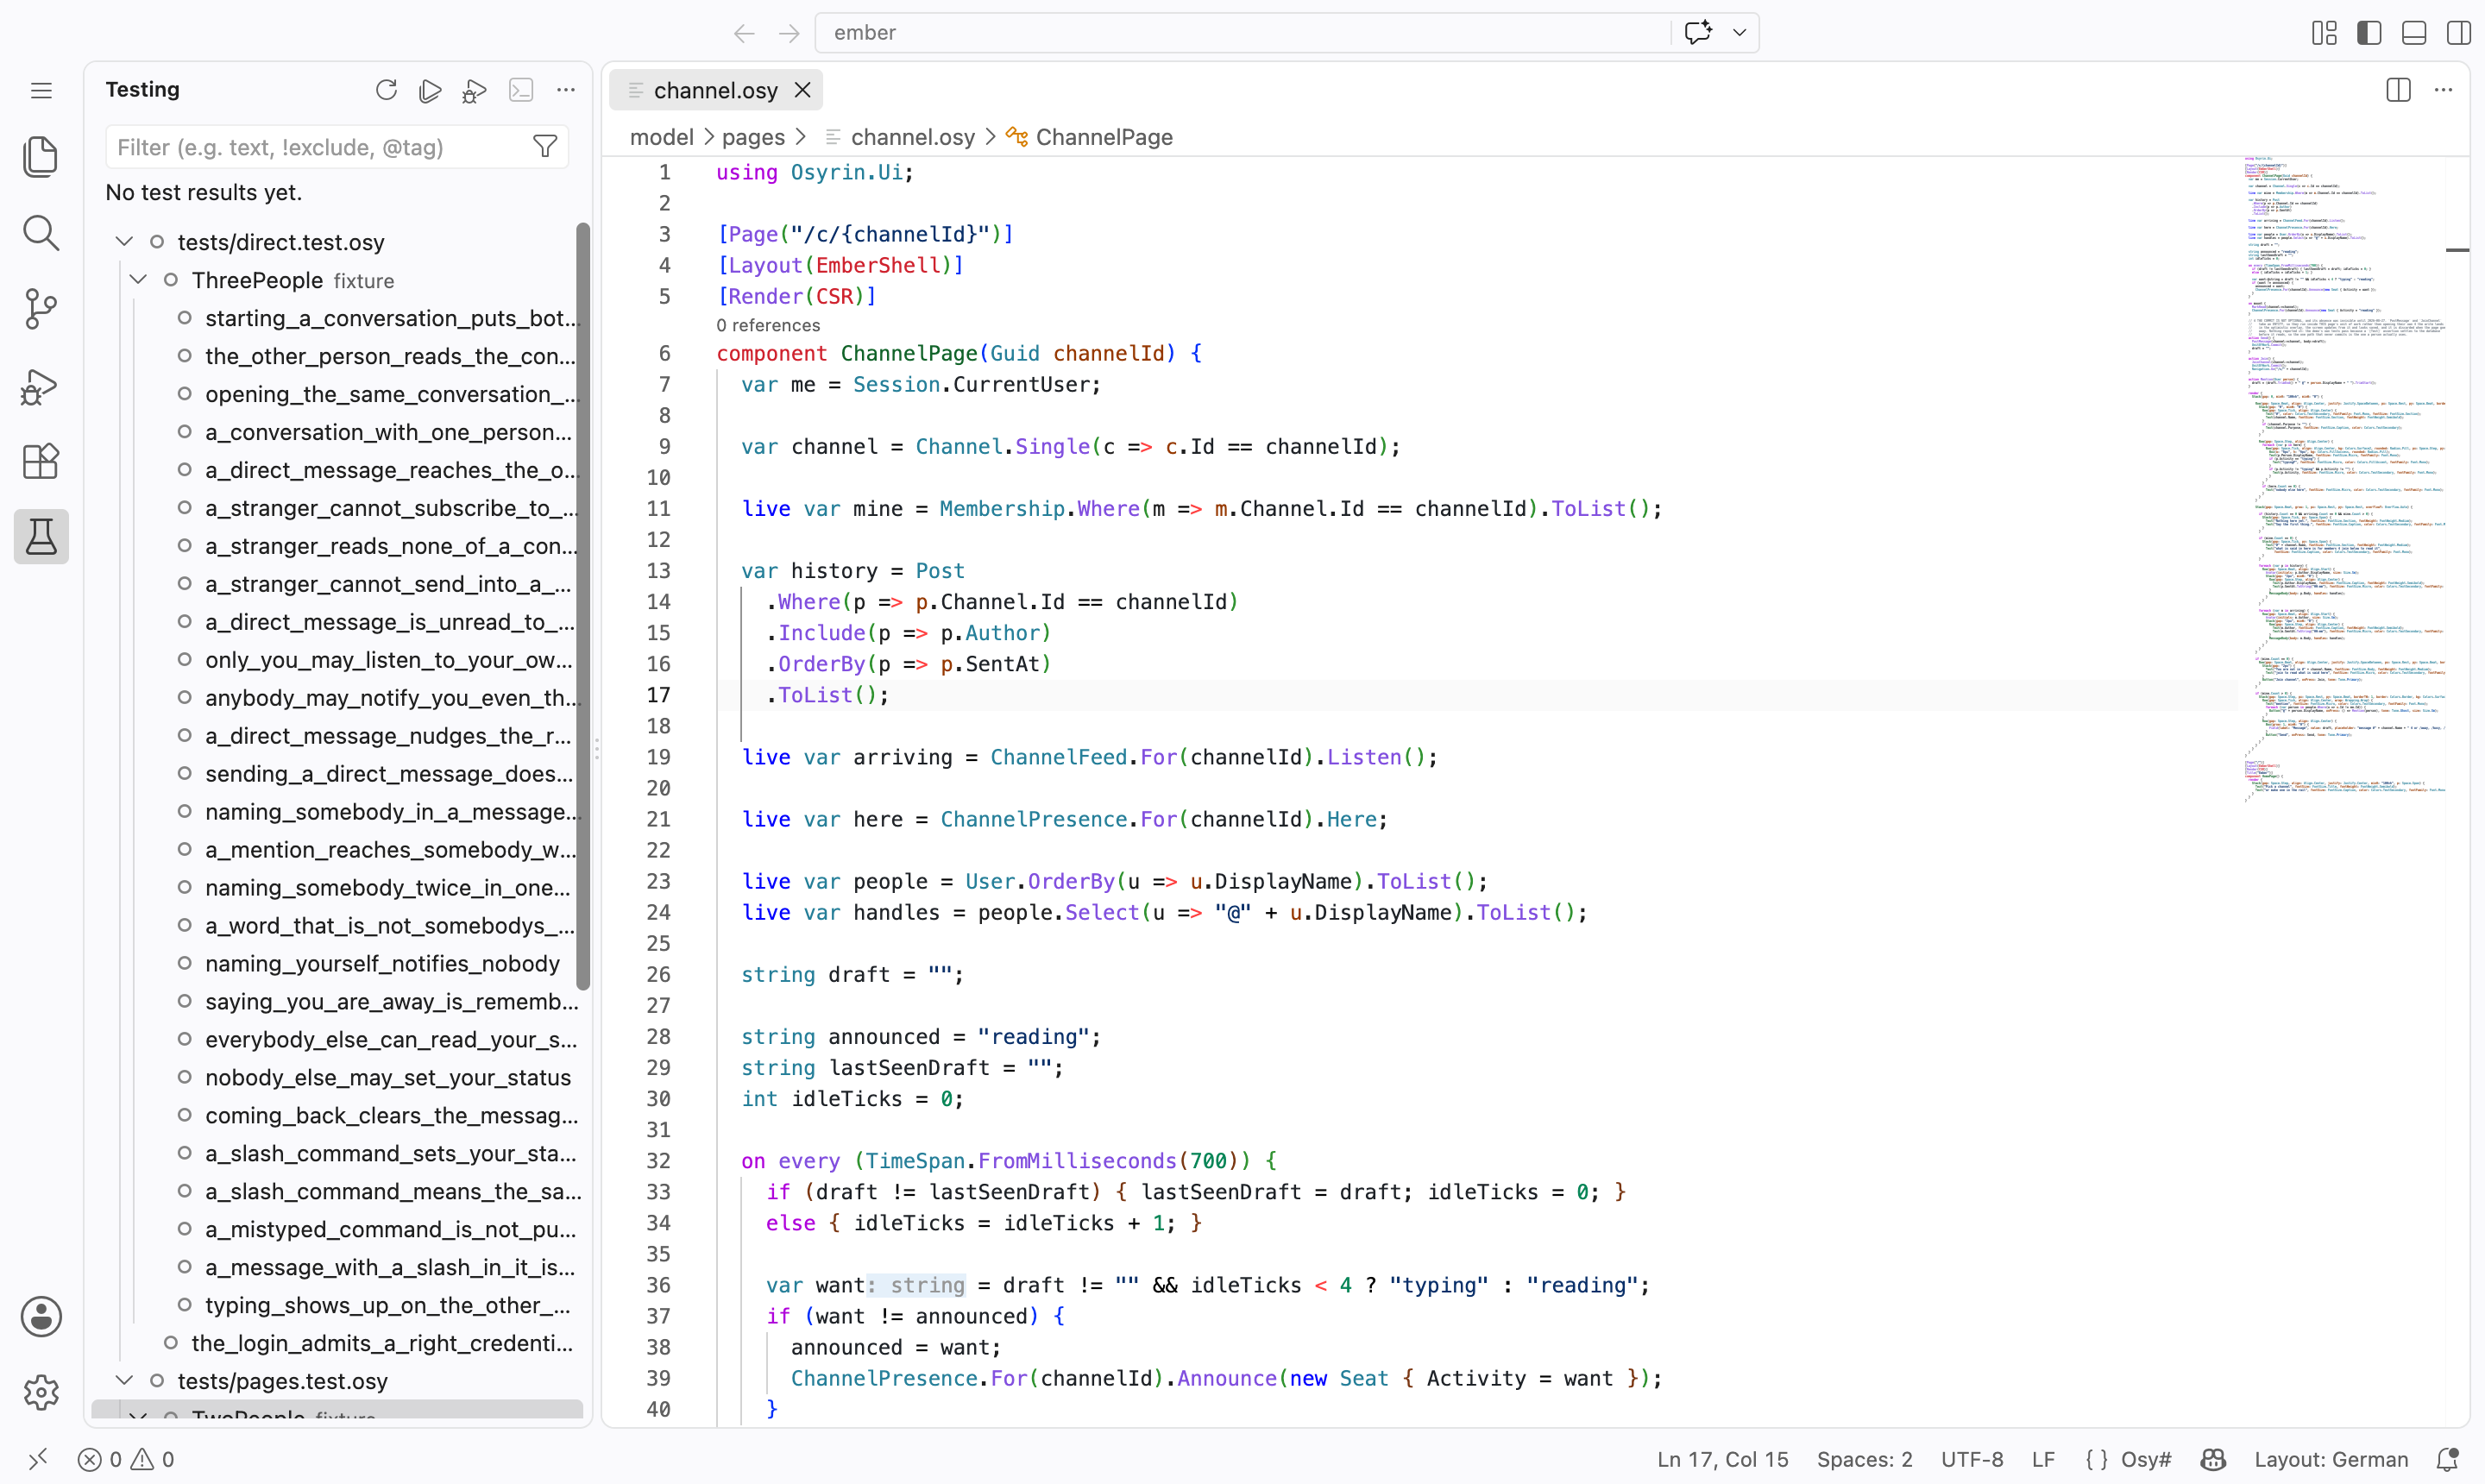This screenshot has width=2485, height=1484.
Task: Open chat dropdown arrow in title bar
Action: 1740,33
